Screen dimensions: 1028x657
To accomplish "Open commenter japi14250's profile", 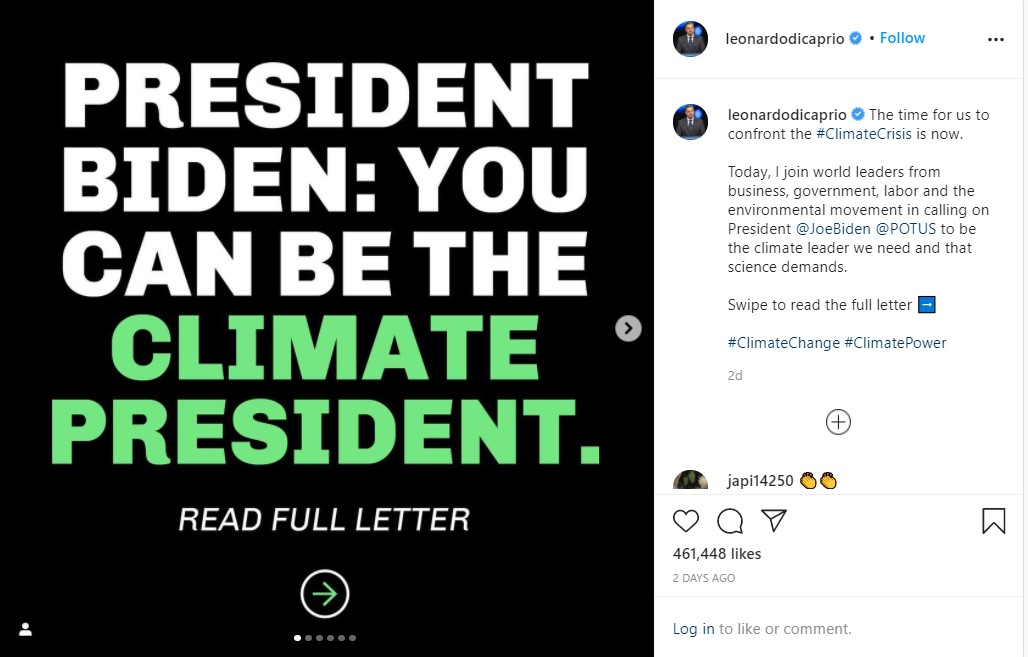I will [760, 481].
